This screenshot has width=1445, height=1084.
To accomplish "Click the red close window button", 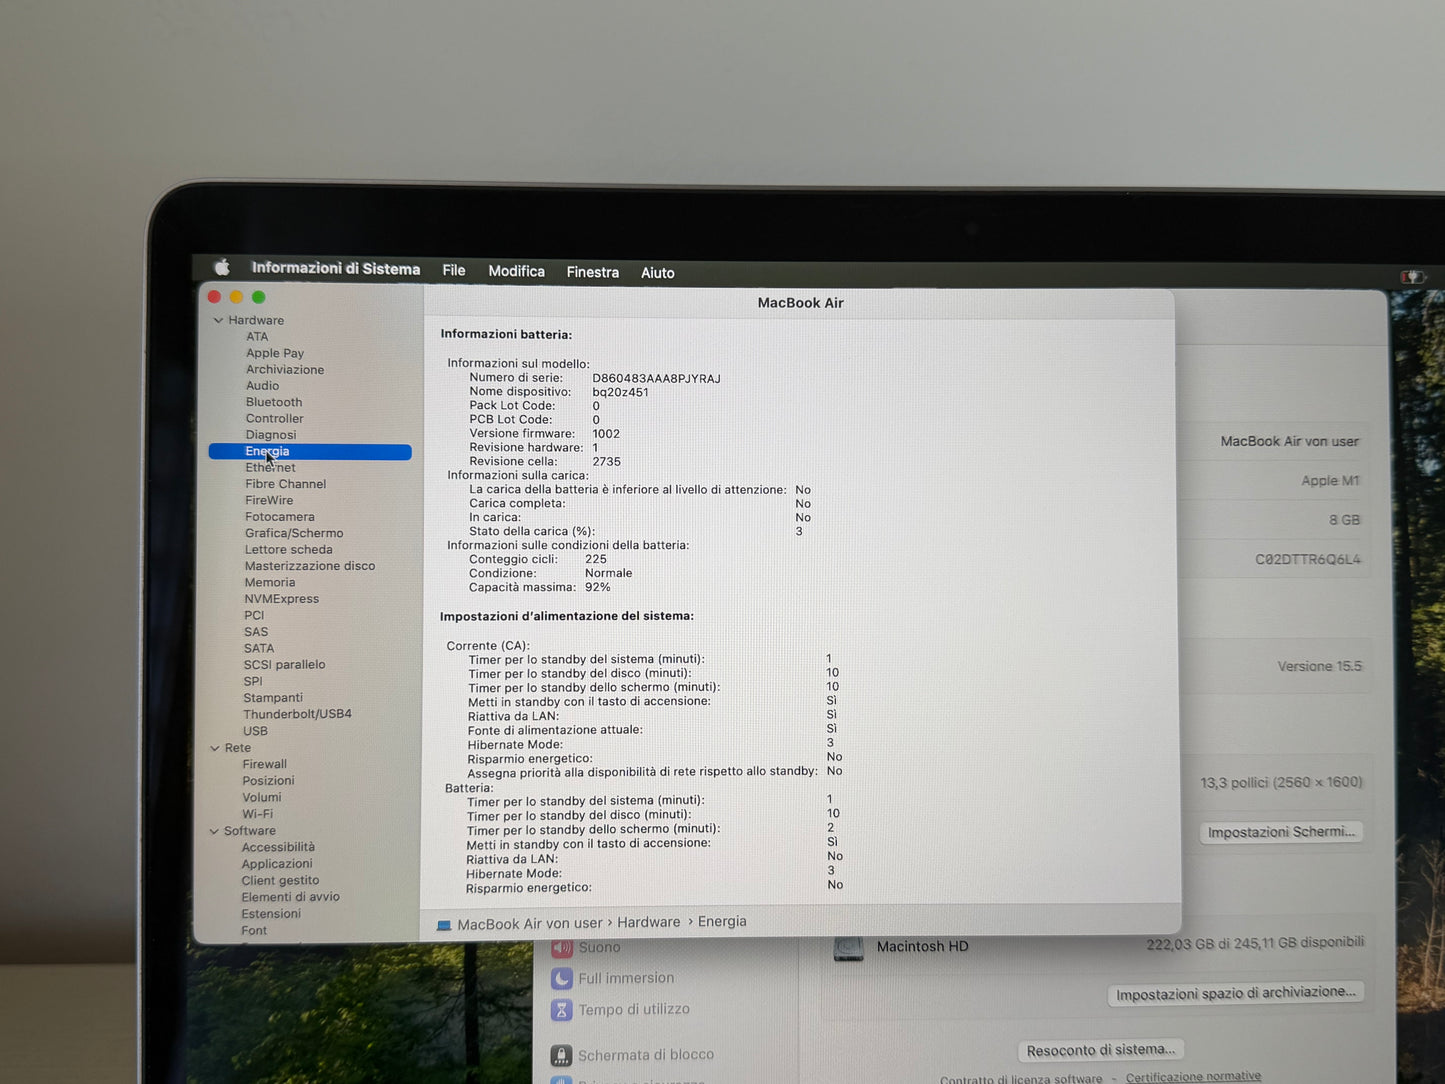I will (x=214, y=297).
